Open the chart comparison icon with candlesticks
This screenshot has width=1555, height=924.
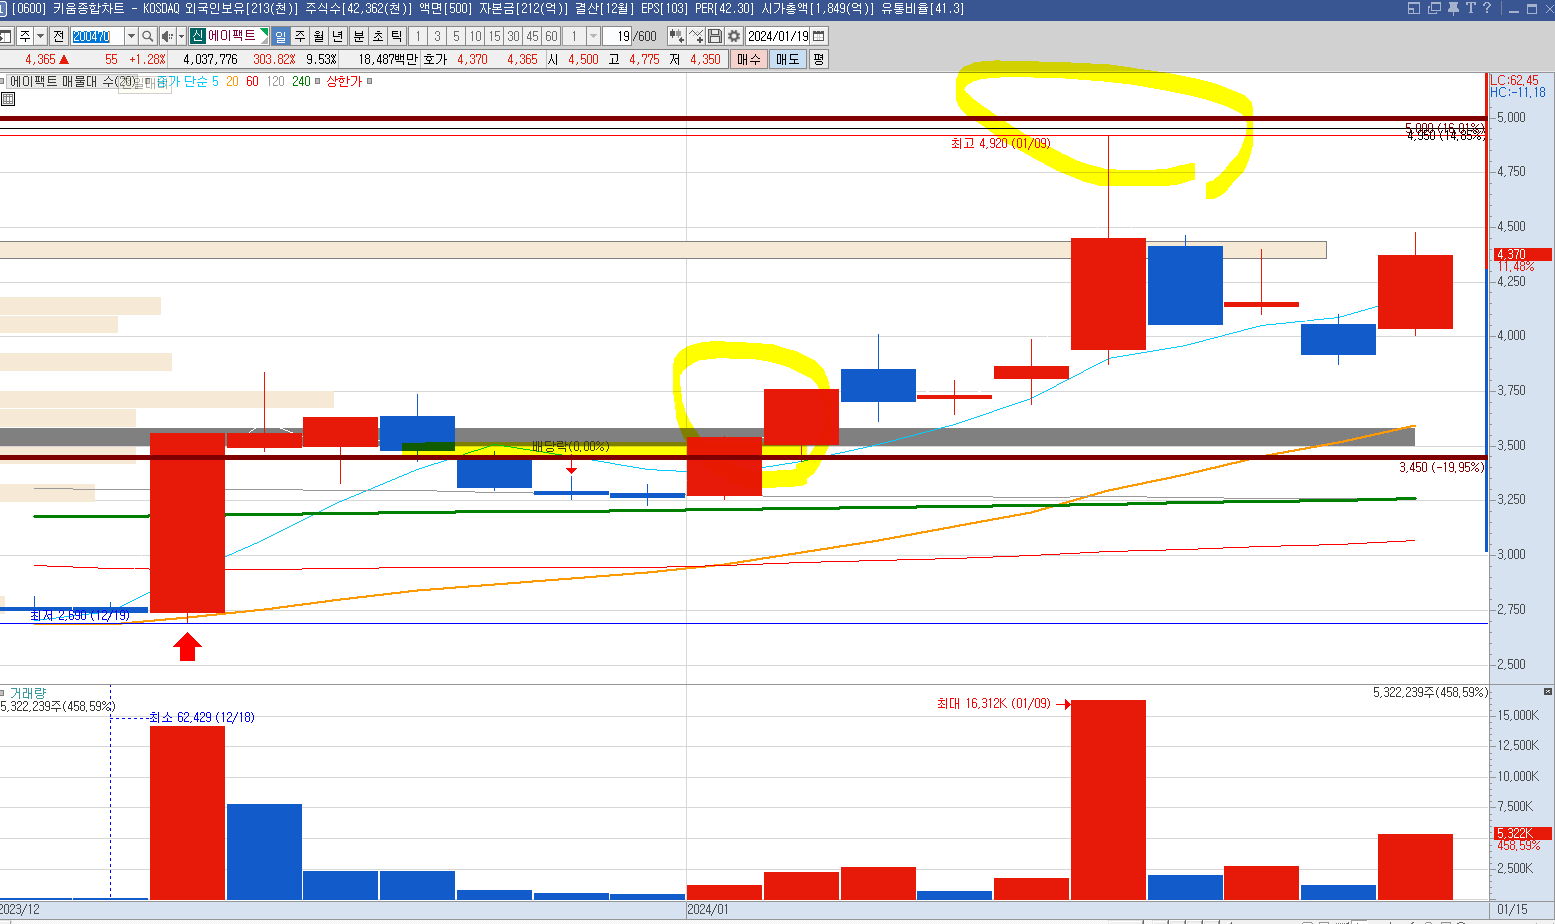click(x=677, y=36)
